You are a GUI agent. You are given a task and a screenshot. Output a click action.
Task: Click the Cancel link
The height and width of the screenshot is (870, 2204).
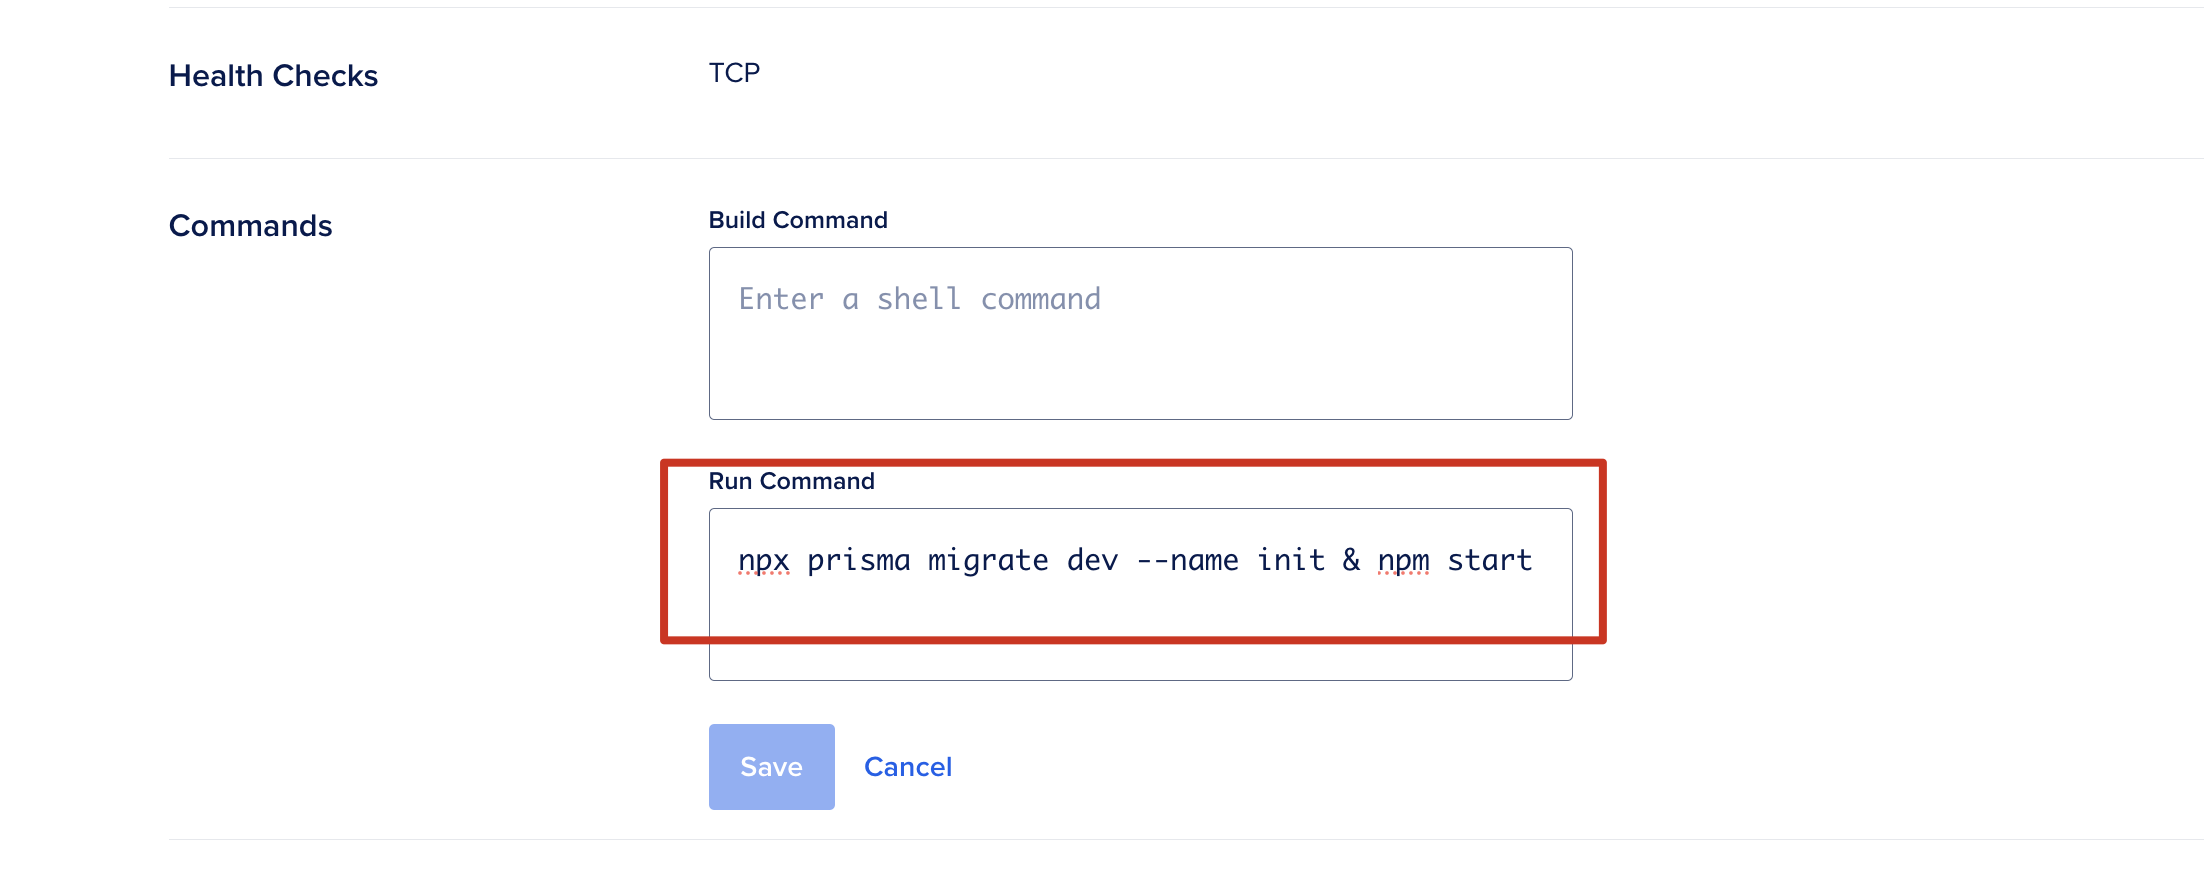click(x=907, y=767)
